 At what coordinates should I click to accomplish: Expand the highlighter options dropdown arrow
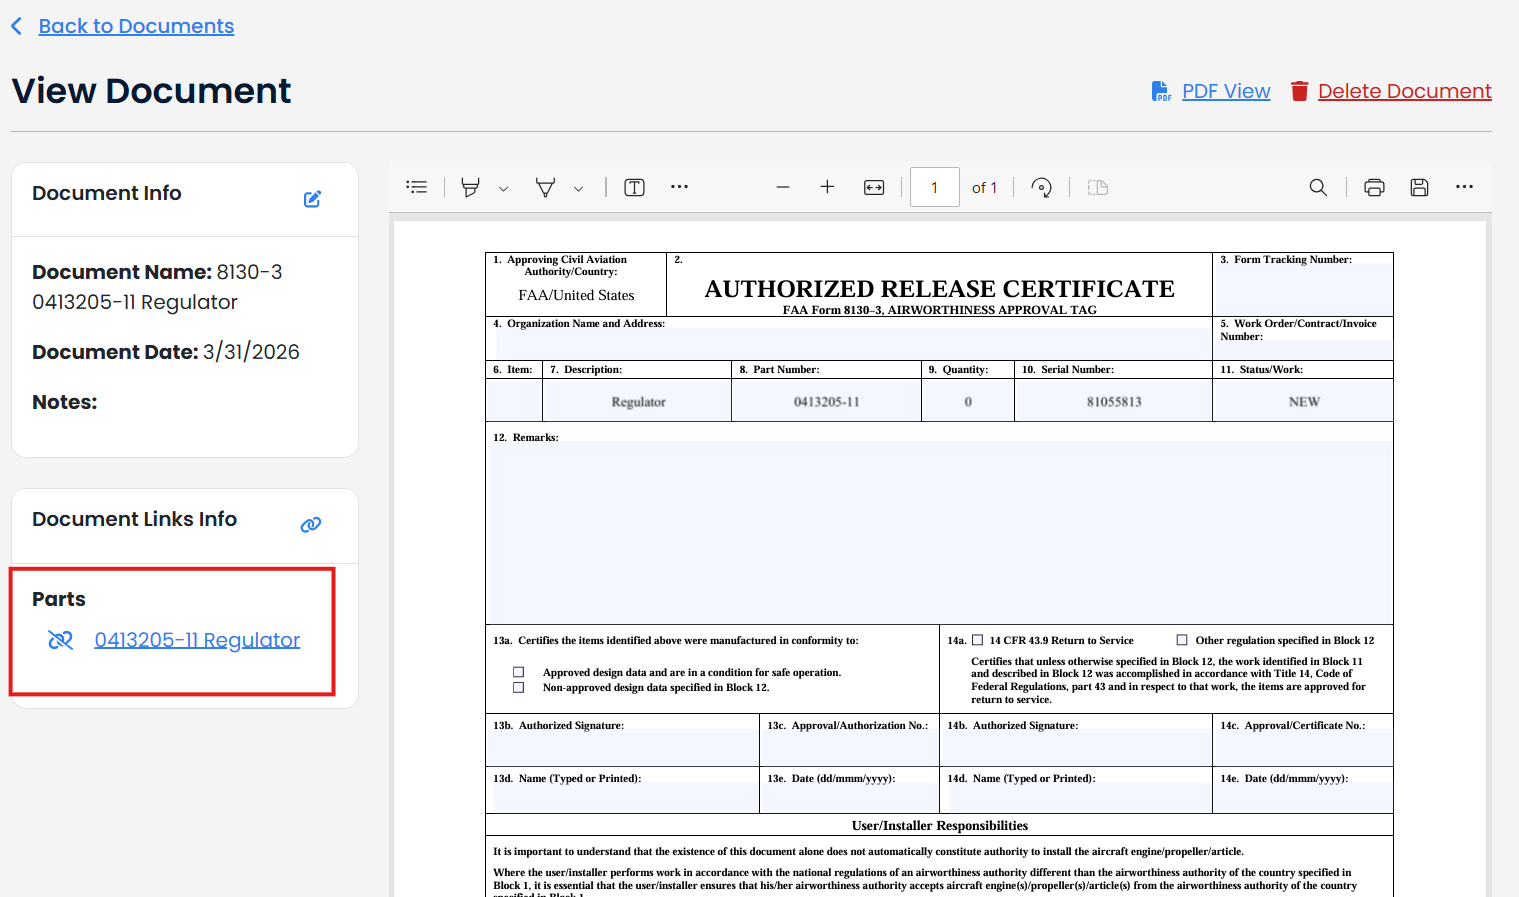503,188
